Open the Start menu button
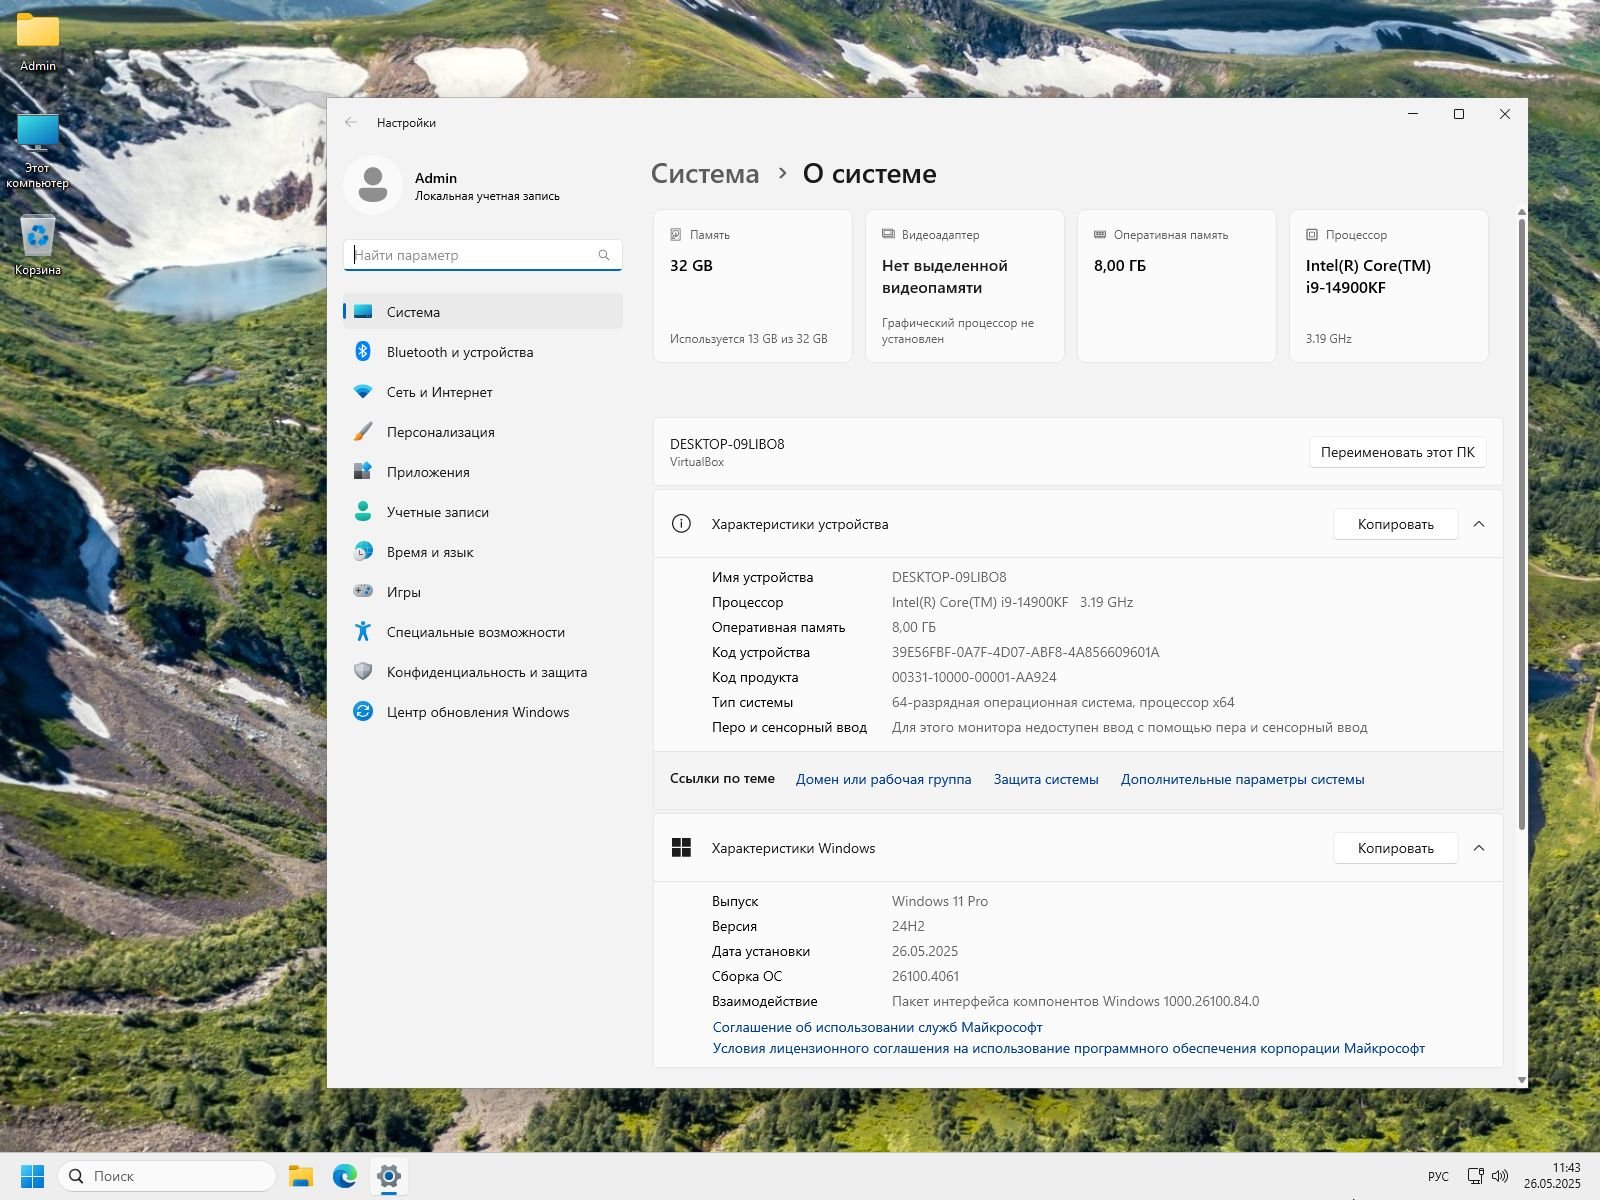 click(33, 1176)
